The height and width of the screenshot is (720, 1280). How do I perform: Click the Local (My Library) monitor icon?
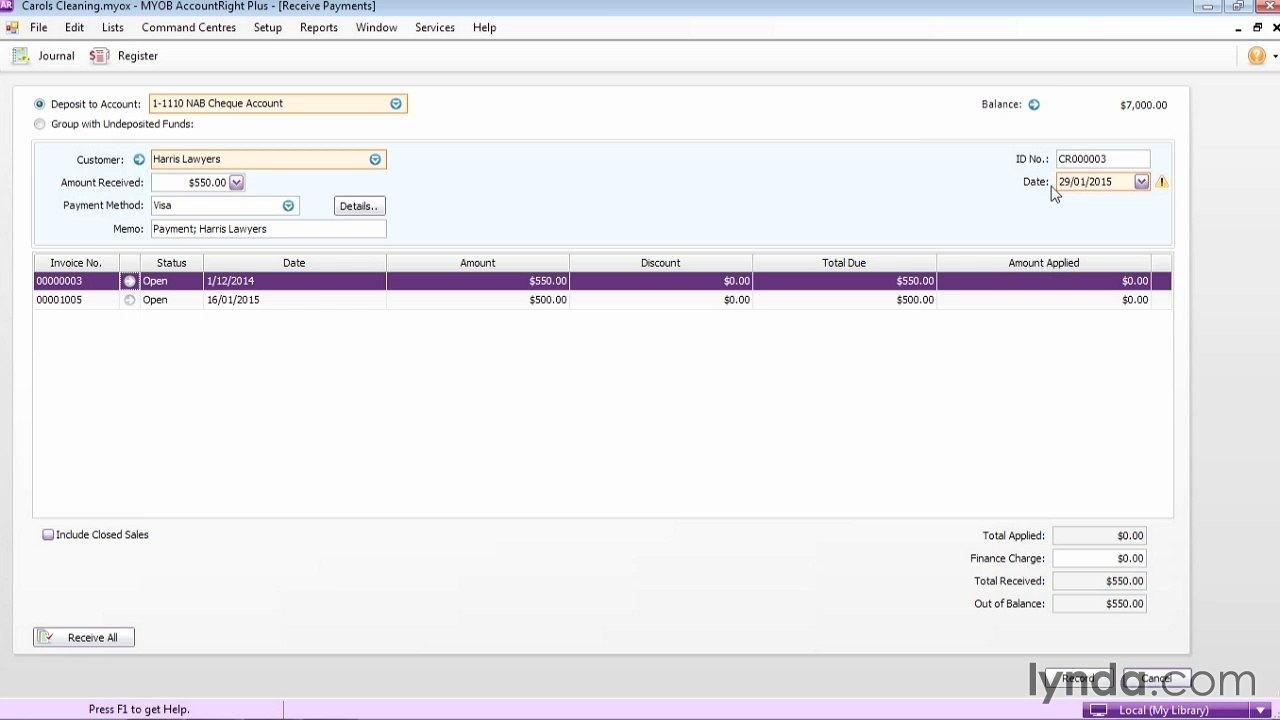click(x=1098, y=710)
